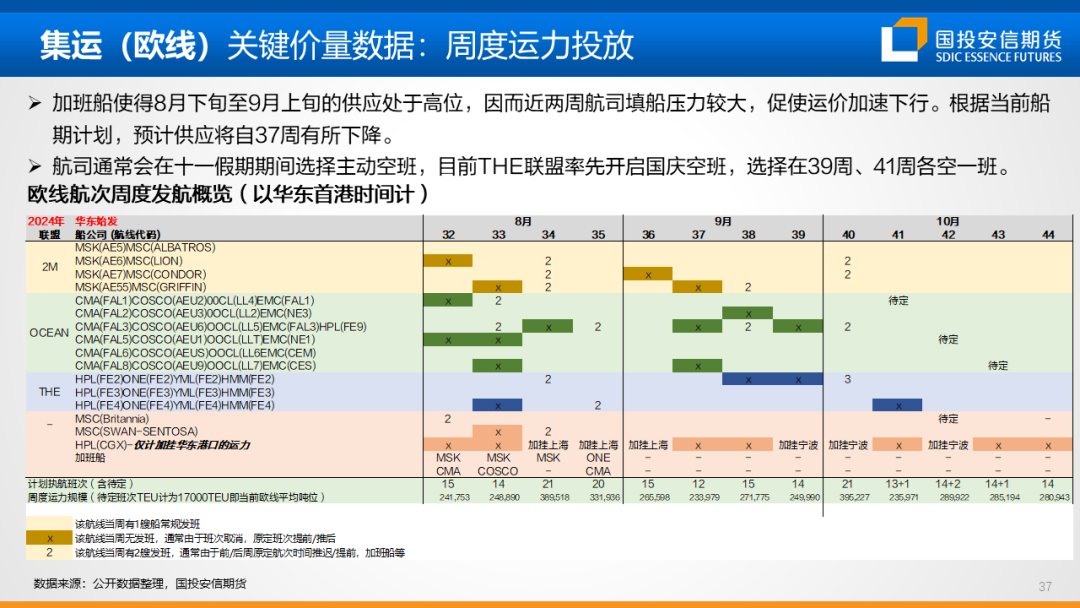Click week 37 column header
Image resolution: width=1080 pixels, height=608 pixels.
[x=698, y=235]
